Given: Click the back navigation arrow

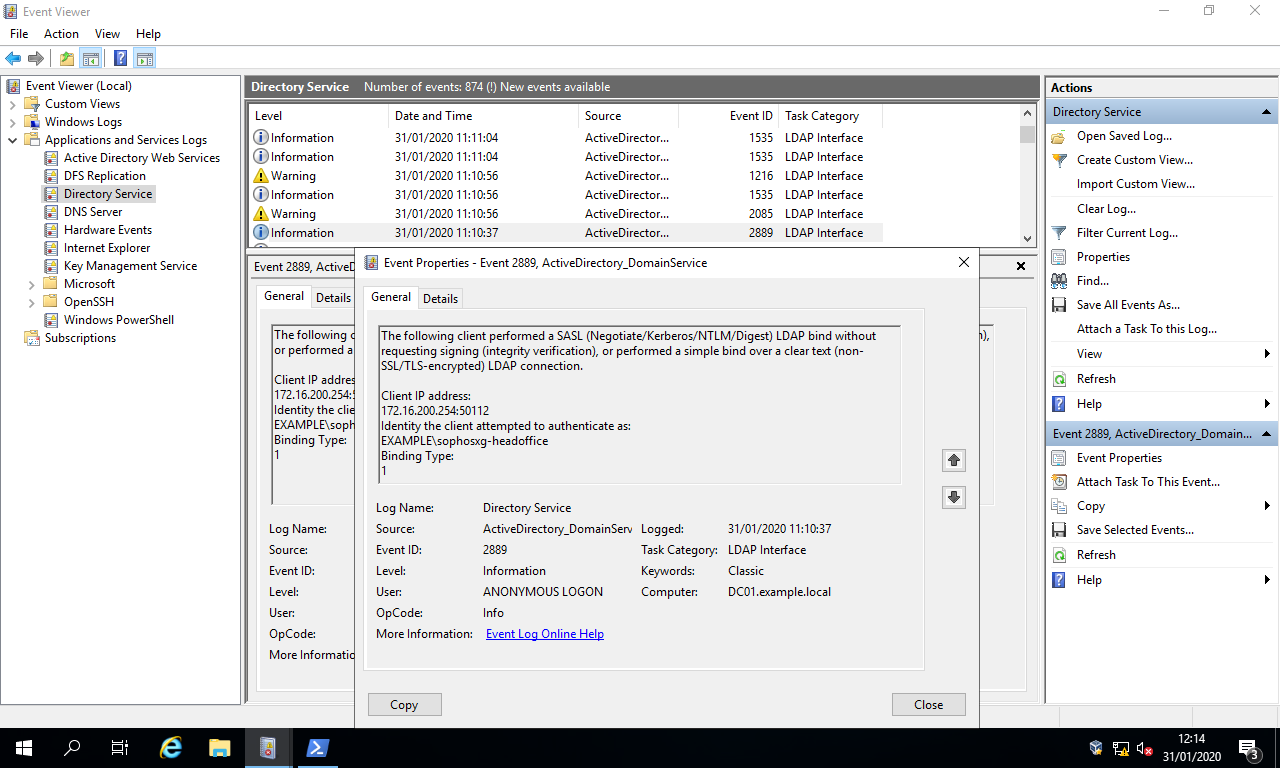Looking at the screenshot, I should coord(12,58).
